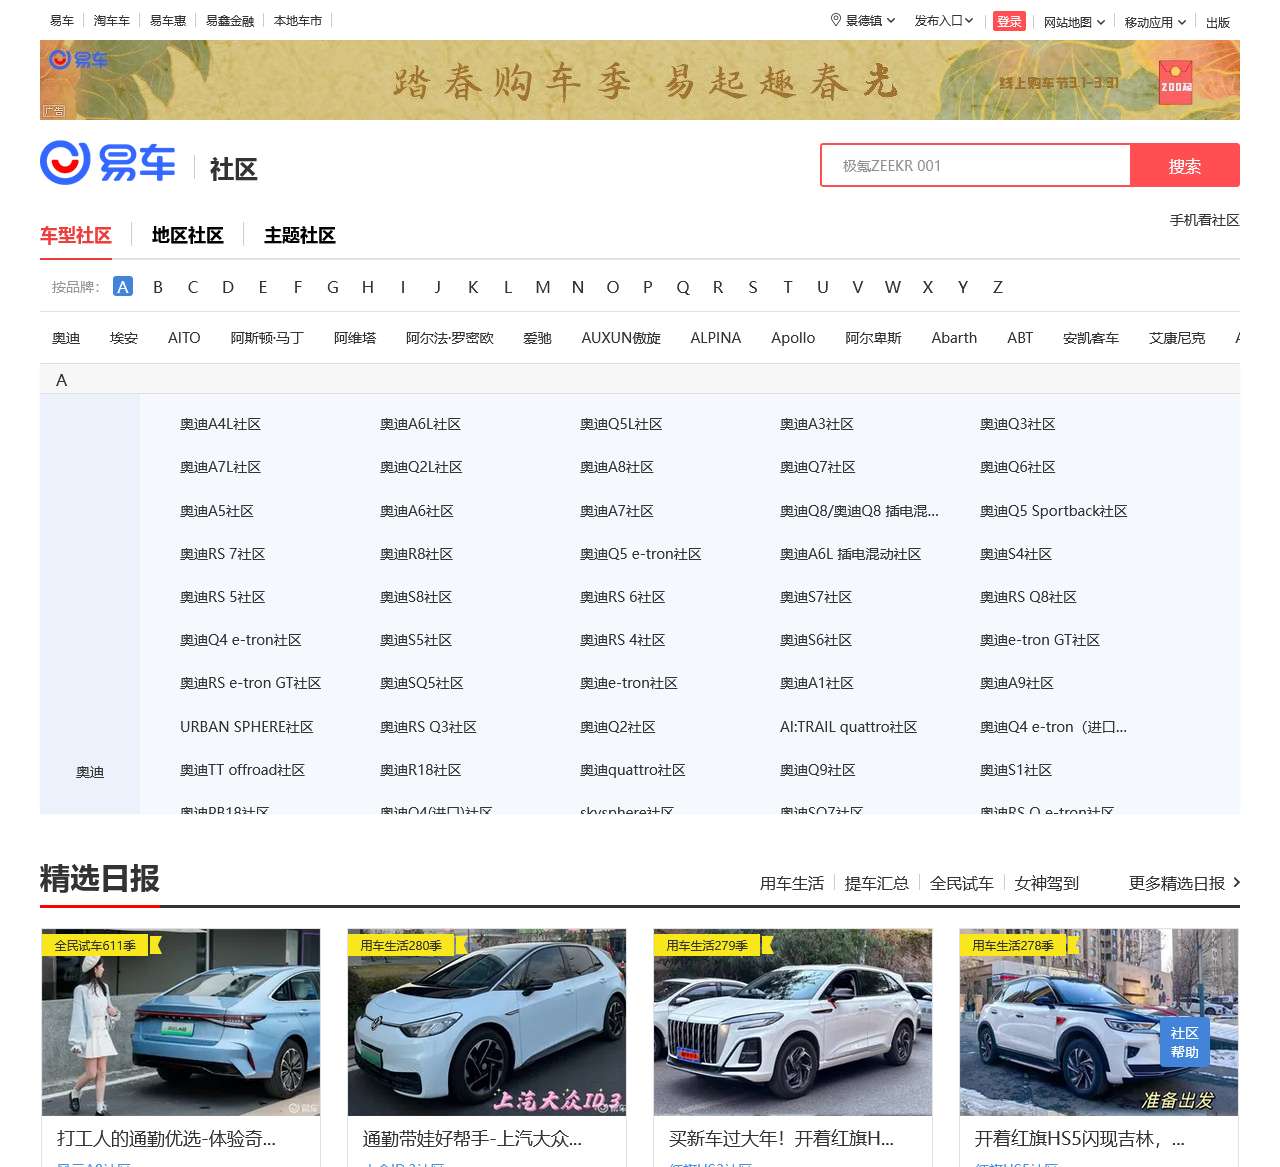This screenshot has height=1167, width=1280.
Task: Open the 淘车车 top navigation link
Action: [x=112, y=20]
